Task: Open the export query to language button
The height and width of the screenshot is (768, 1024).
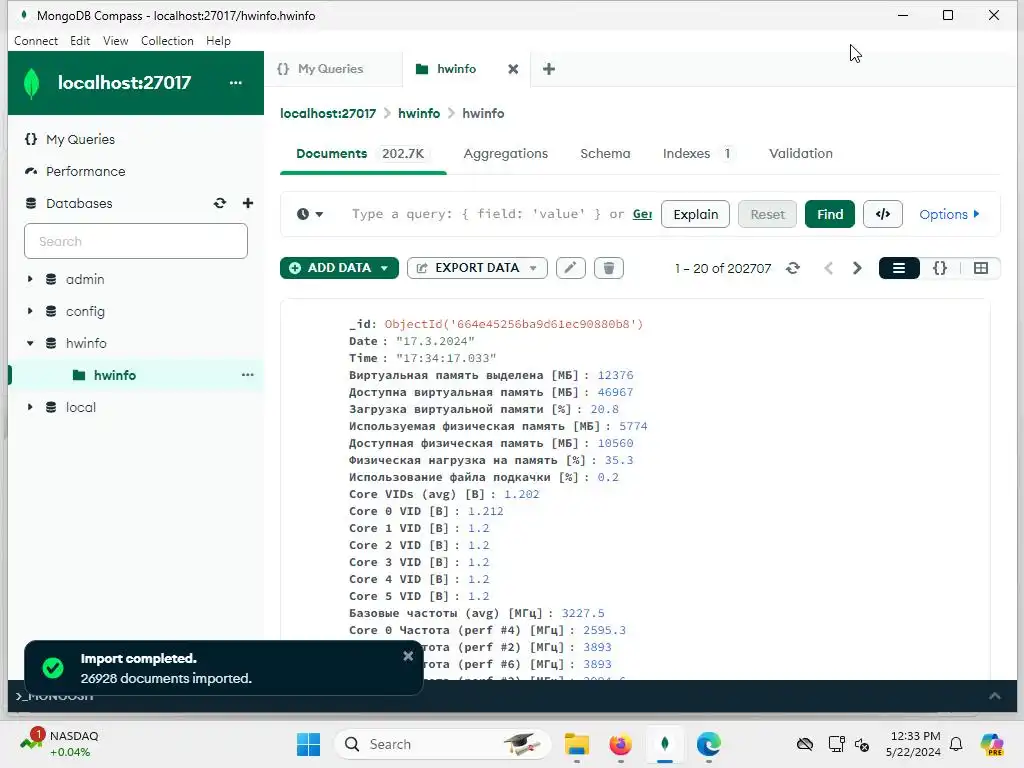Action: [x=882, y=214]
